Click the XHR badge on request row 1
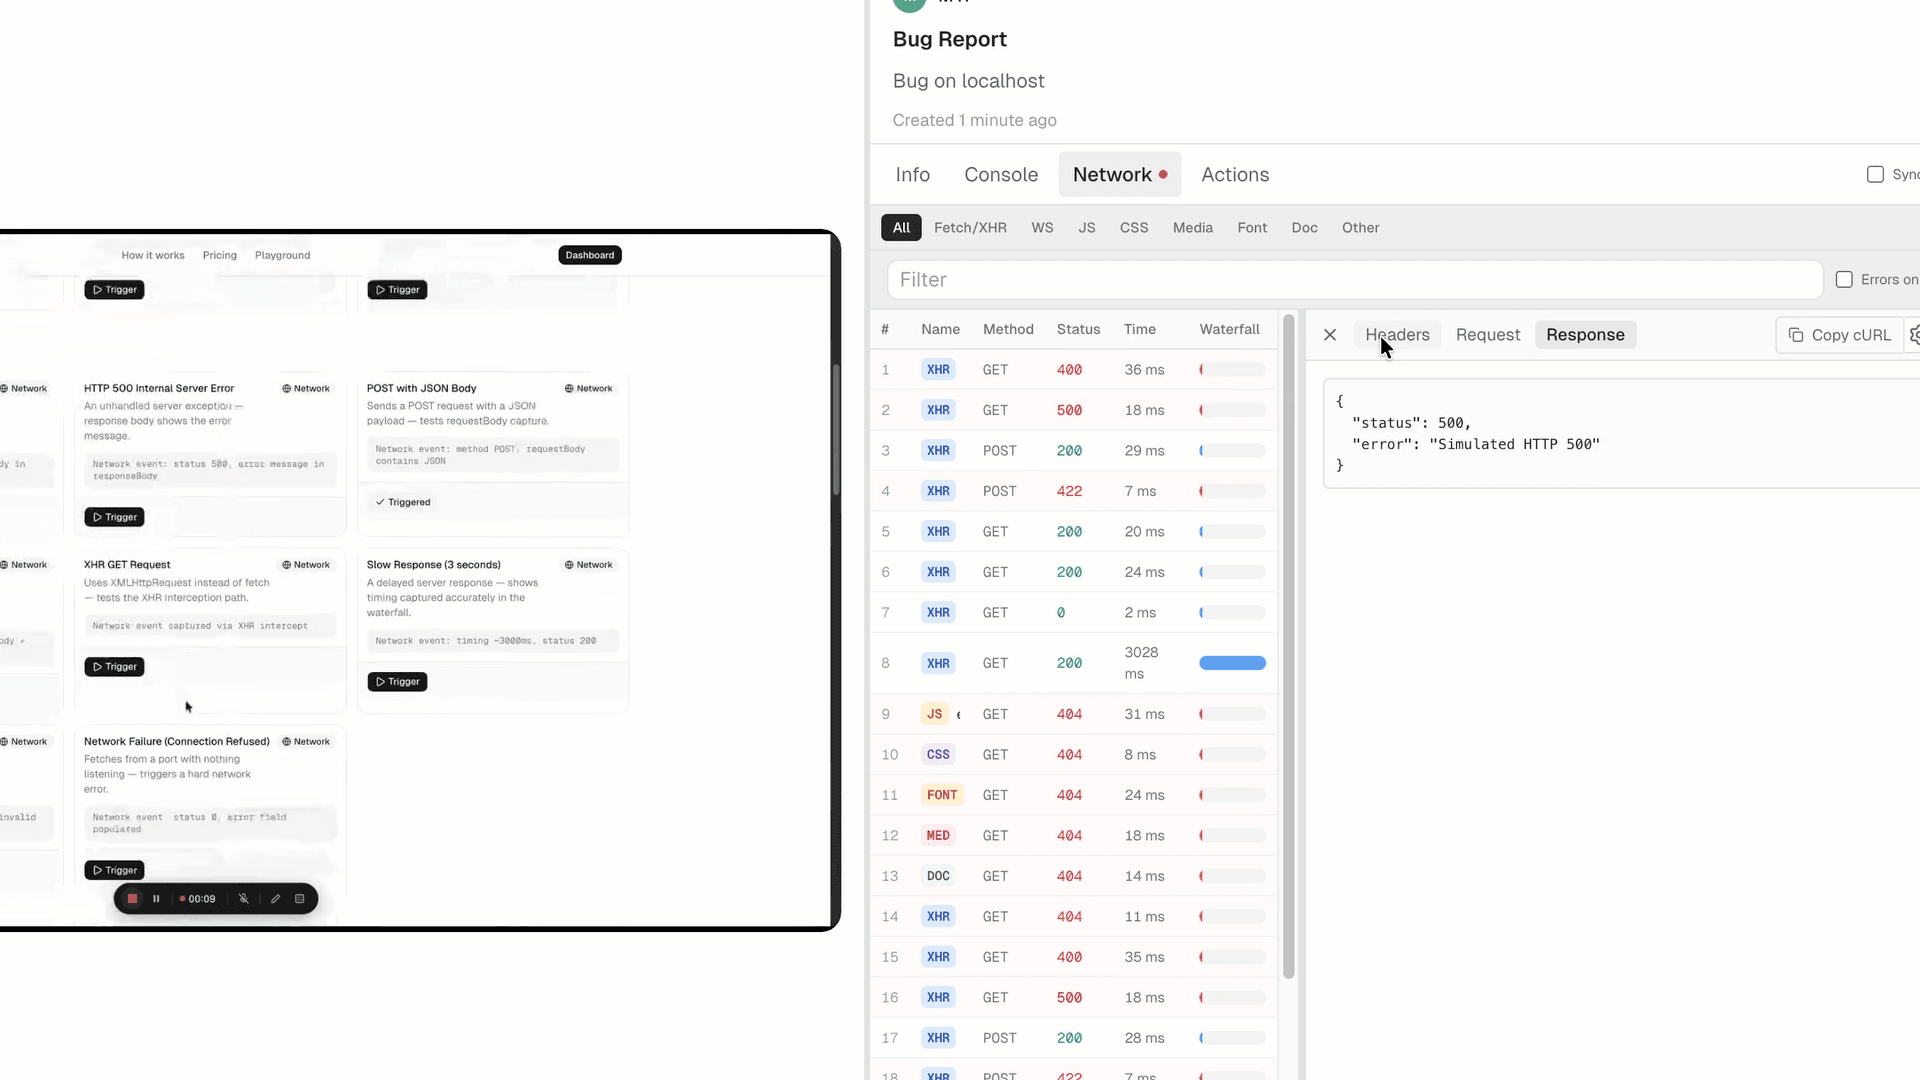1920x1080 pixels. pyautogui.click(x=938, y=369)
